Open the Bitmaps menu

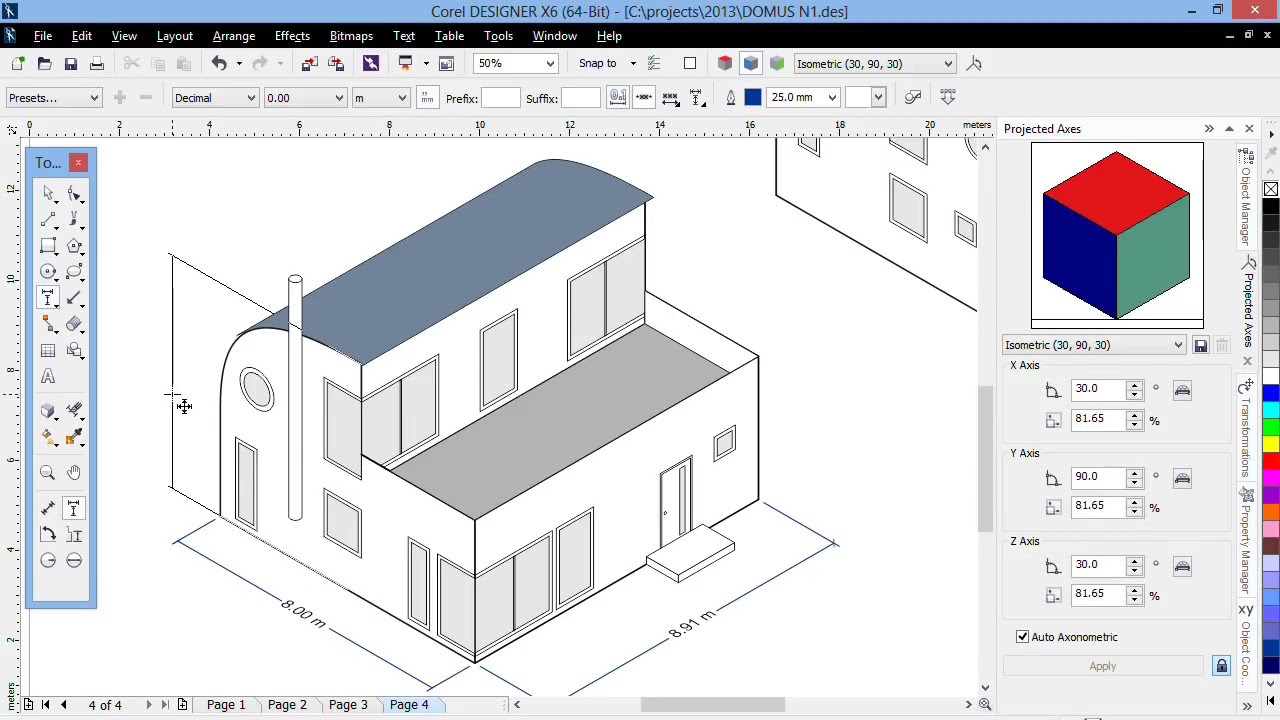coord(351,36)
